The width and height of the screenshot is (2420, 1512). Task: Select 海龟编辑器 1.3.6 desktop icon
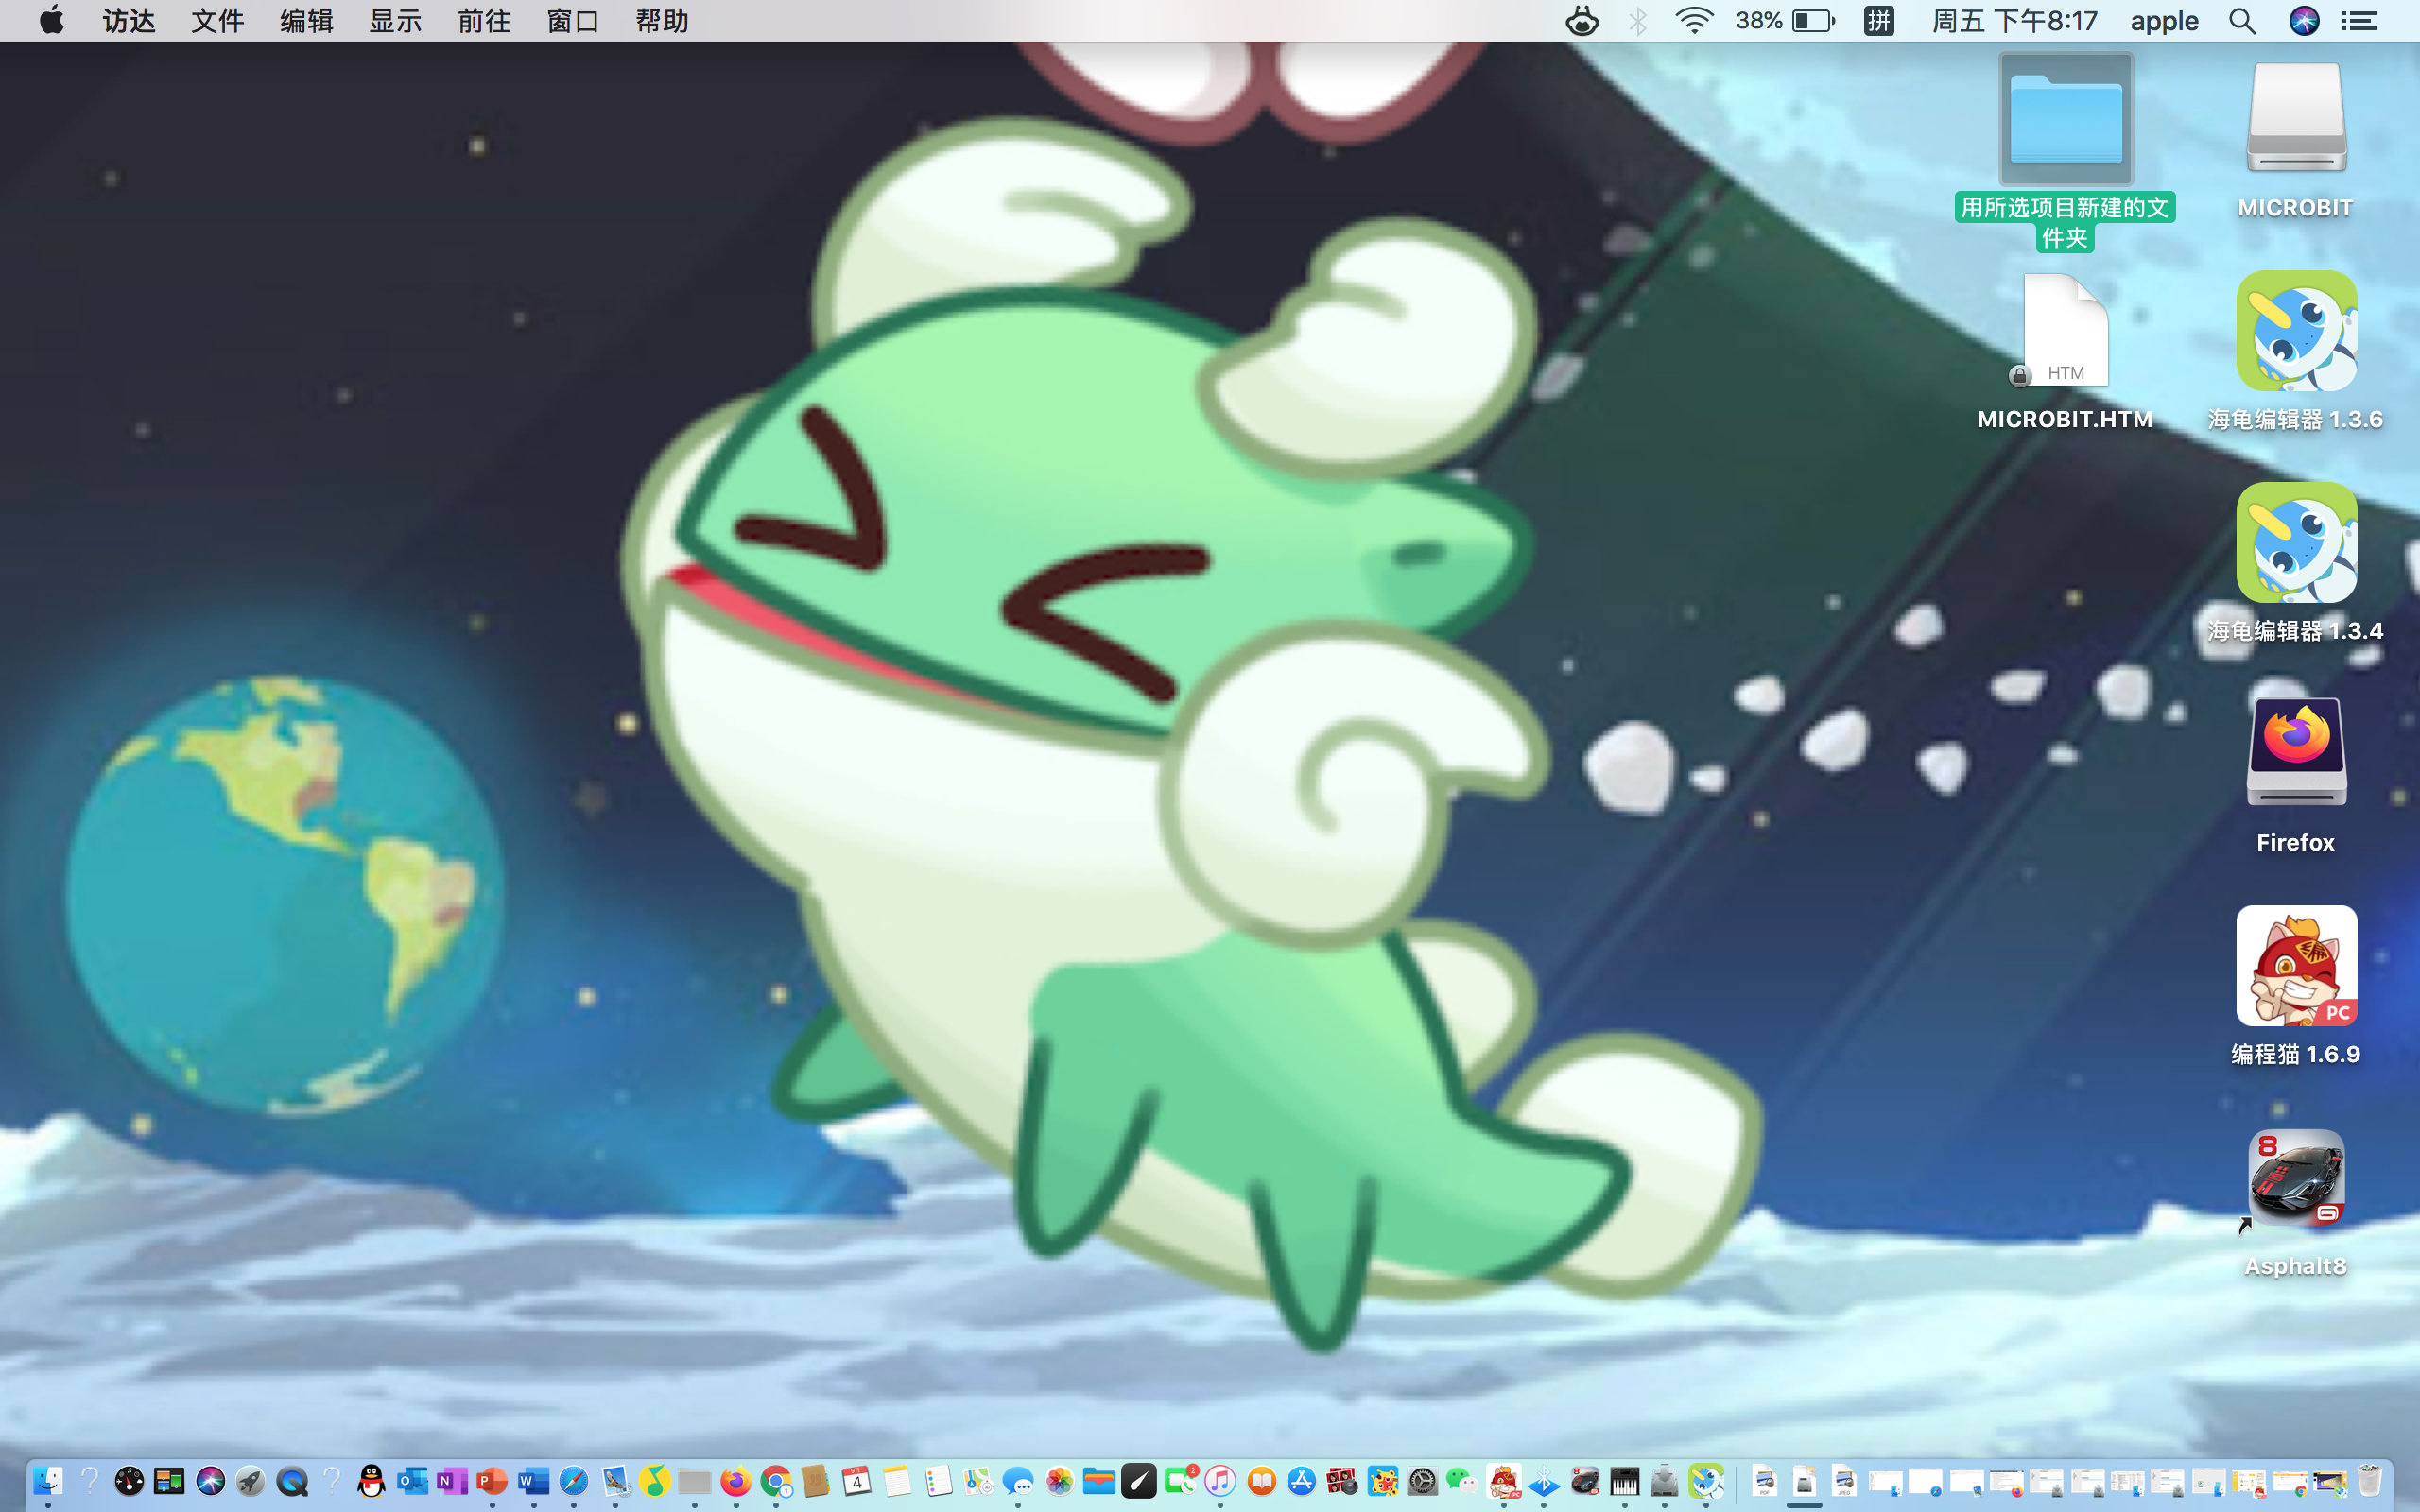(x=2296, y=331)
